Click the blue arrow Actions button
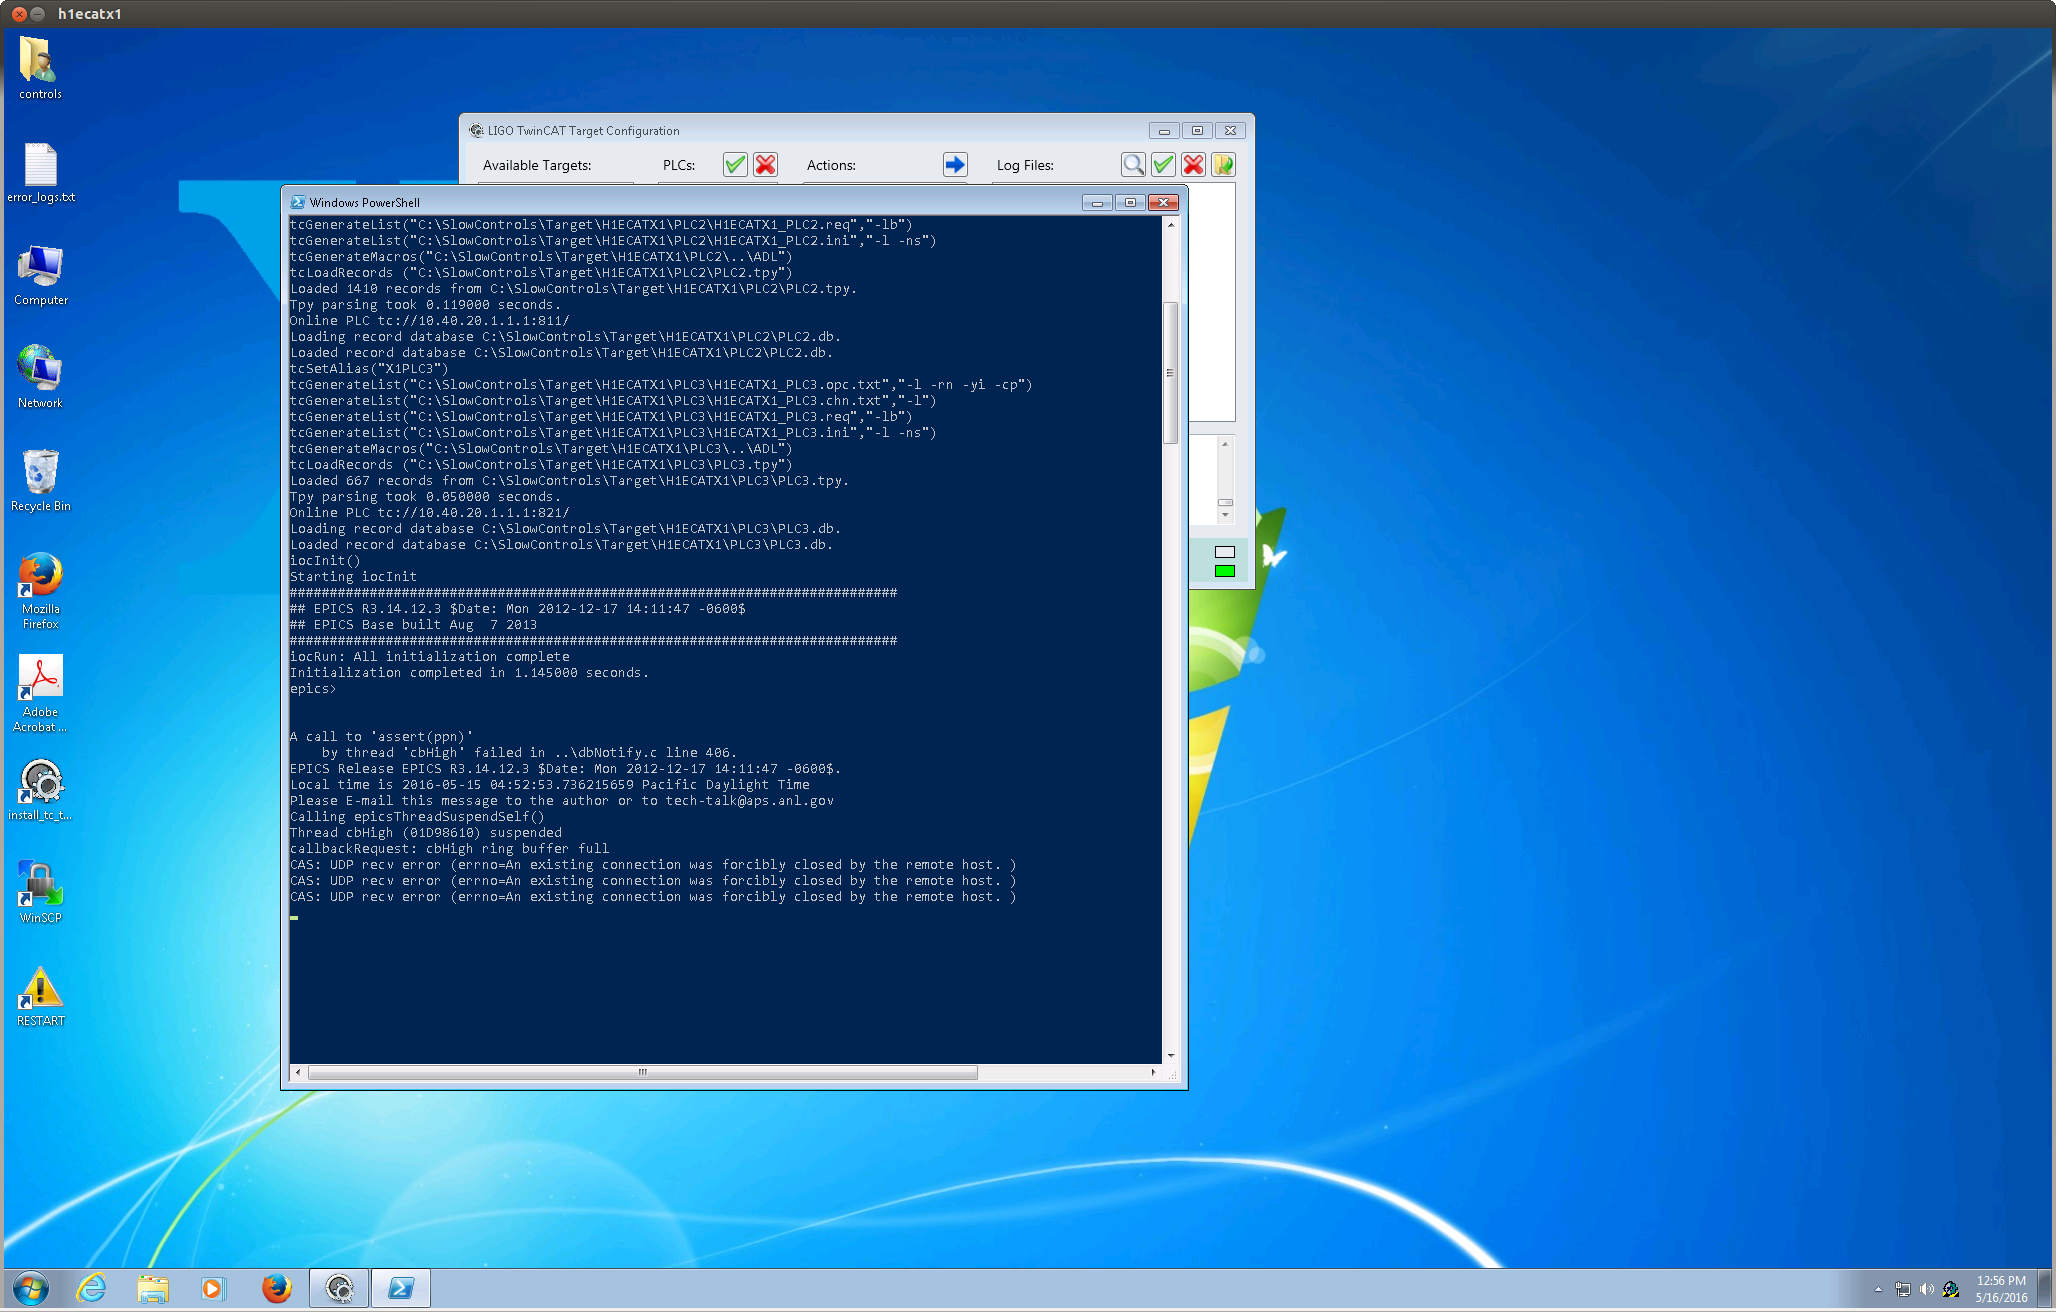Image resolution: width=2056 pixels, height=1312 pixels. [955, 165]
